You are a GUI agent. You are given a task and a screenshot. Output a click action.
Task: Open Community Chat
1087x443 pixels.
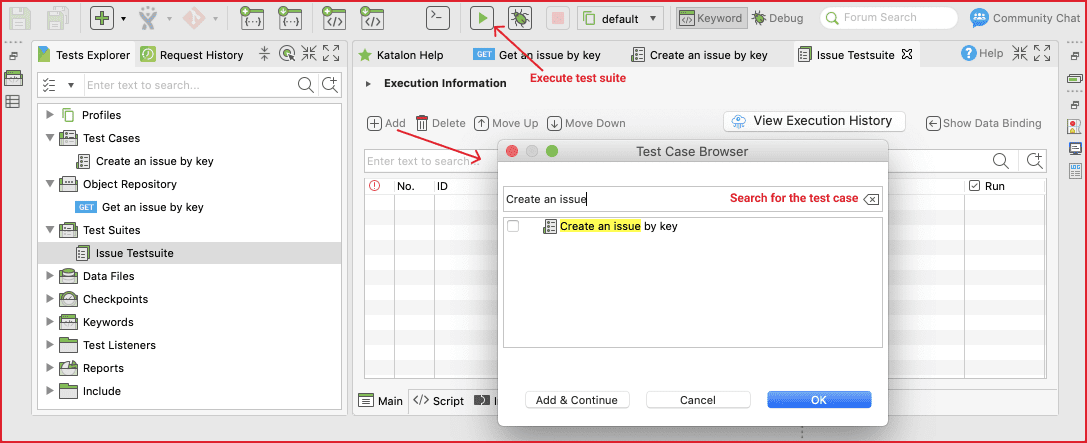tap(1024, 18)
